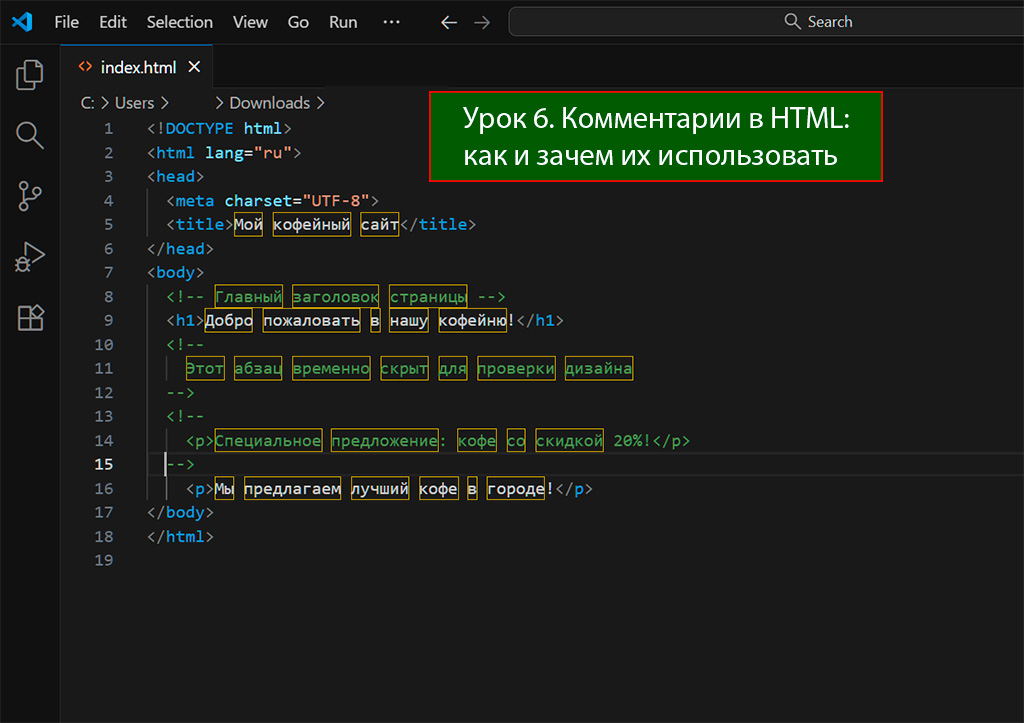Open the Extensions view
Viewport: 1024px width, 723px height.
click(x=30, y=318)
